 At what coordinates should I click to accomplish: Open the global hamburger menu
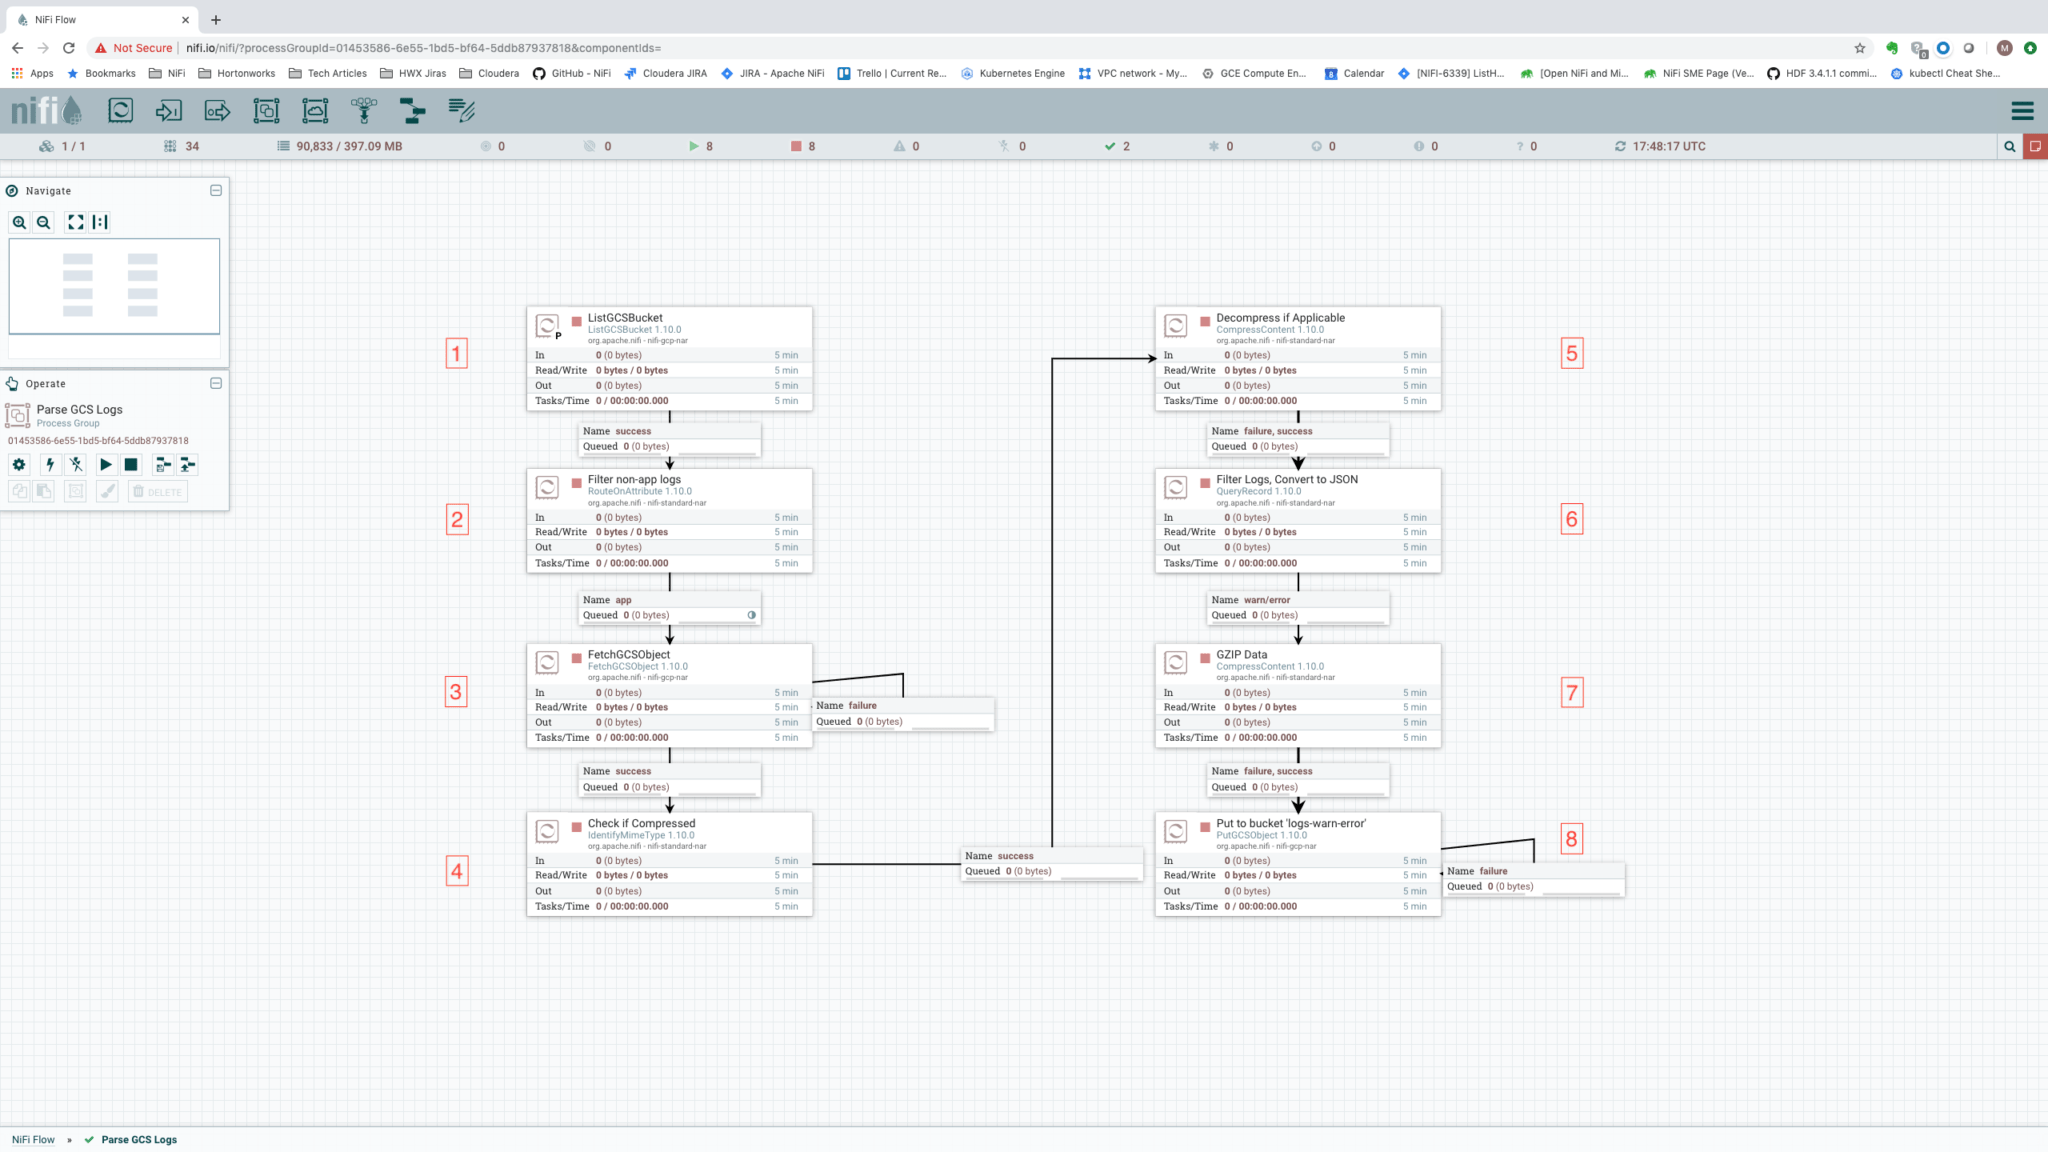[2022, 111]
